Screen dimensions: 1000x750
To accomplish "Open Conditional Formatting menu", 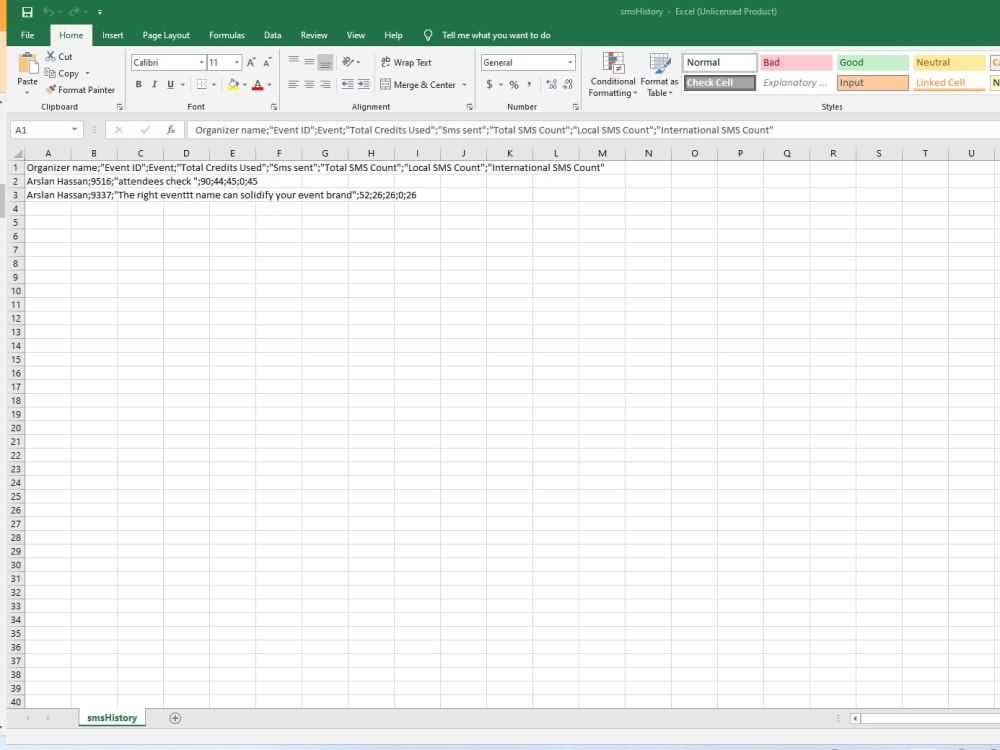I will coord(613,75).
